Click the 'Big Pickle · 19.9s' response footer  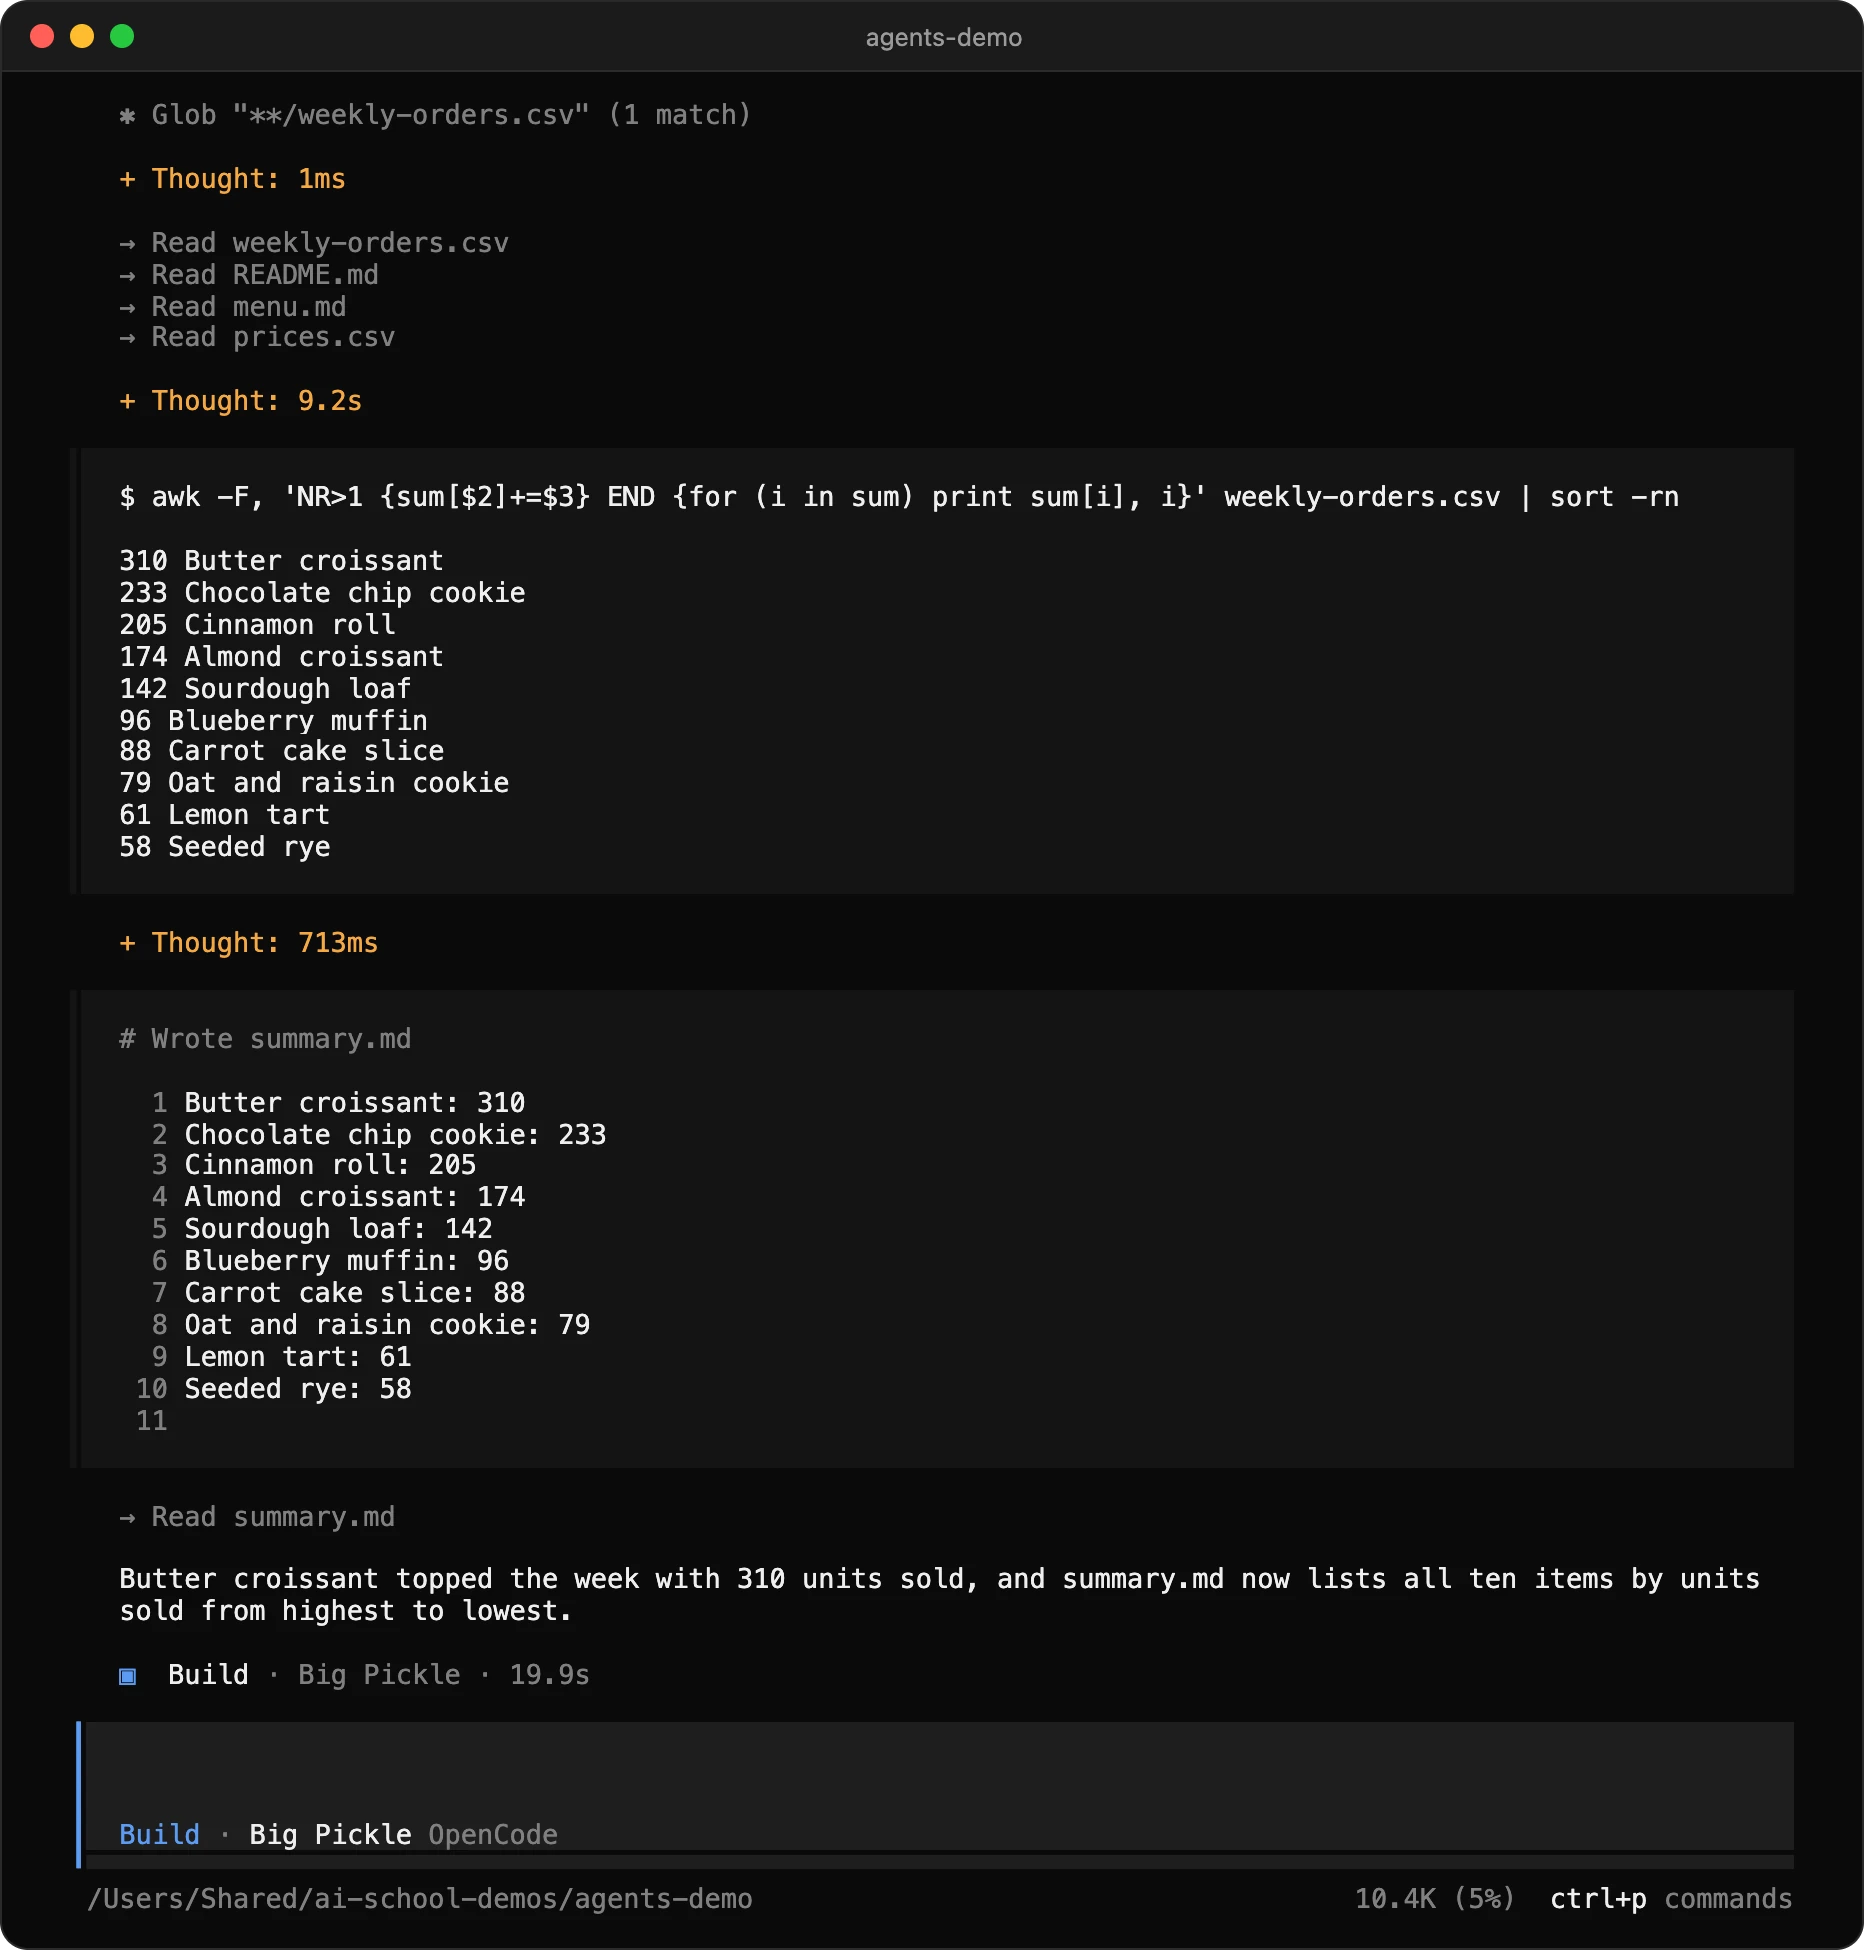click(x=444, y=1675)
